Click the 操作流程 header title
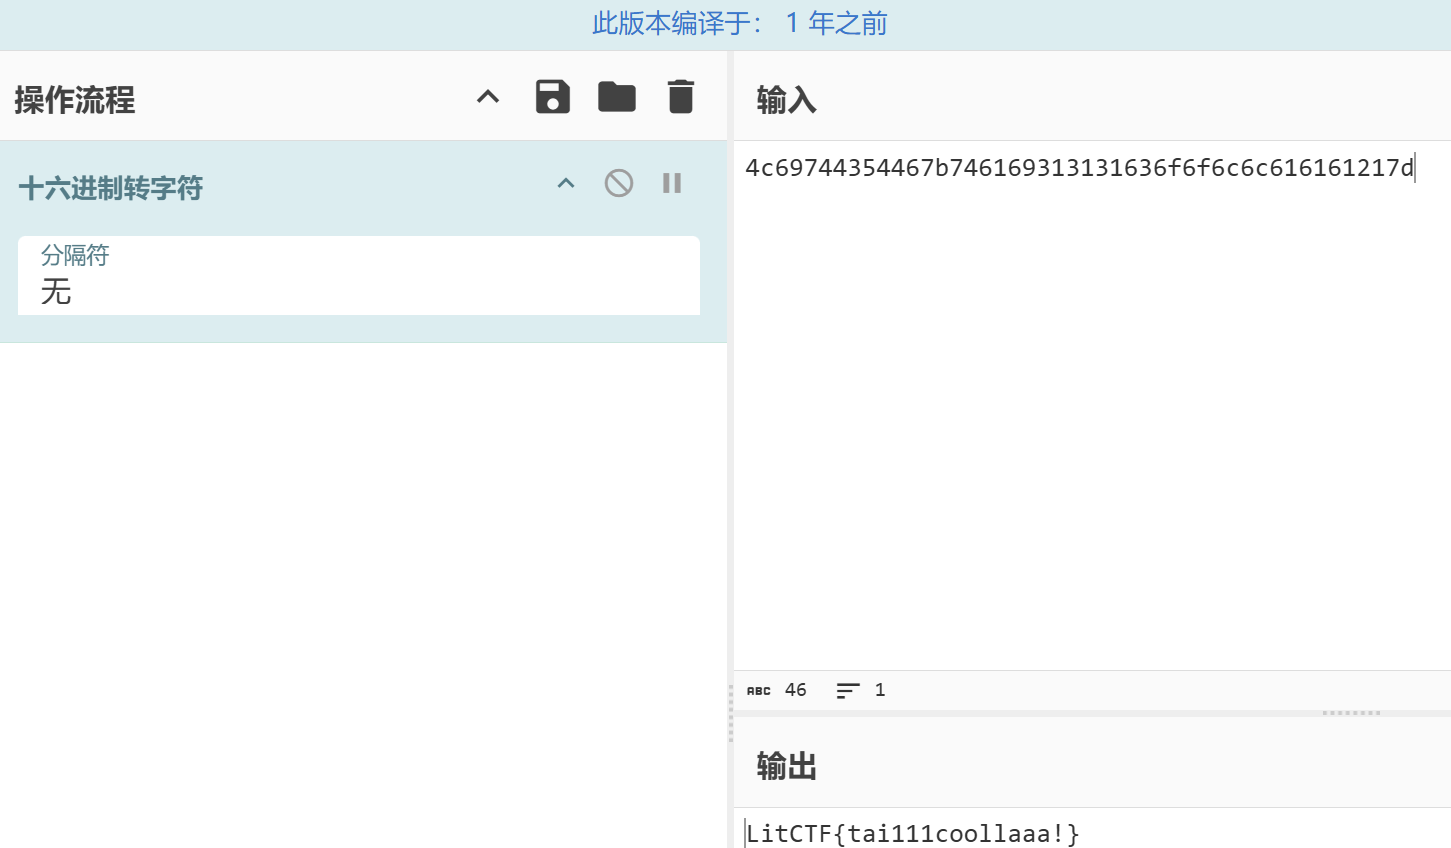This screenshot has width=1451, height=848. 75,100
